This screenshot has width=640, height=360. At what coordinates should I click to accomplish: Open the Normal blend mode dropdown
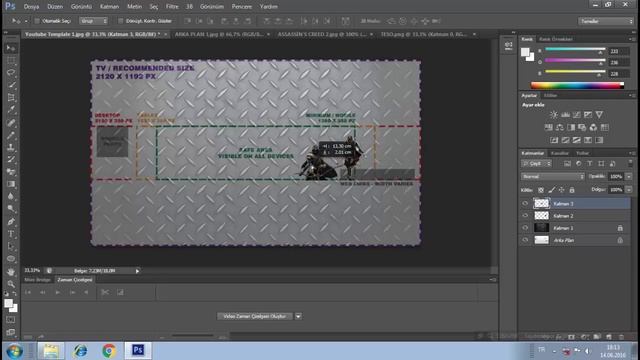click(553, 177)
